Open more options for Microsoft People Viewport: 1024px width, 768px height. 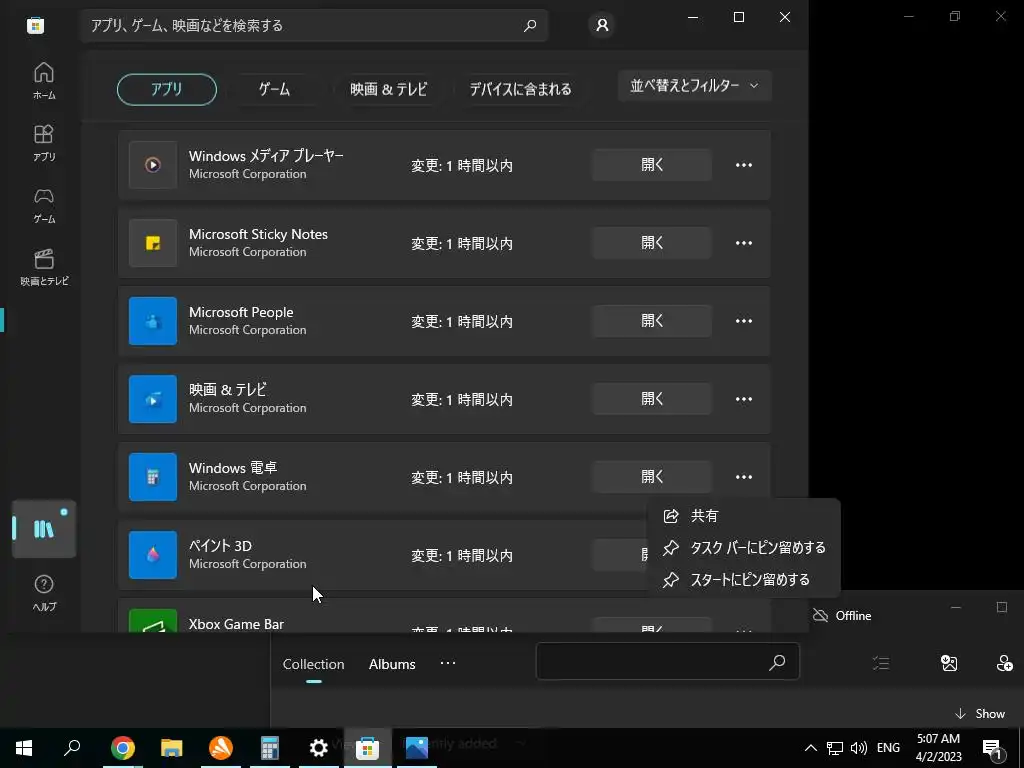744,321
